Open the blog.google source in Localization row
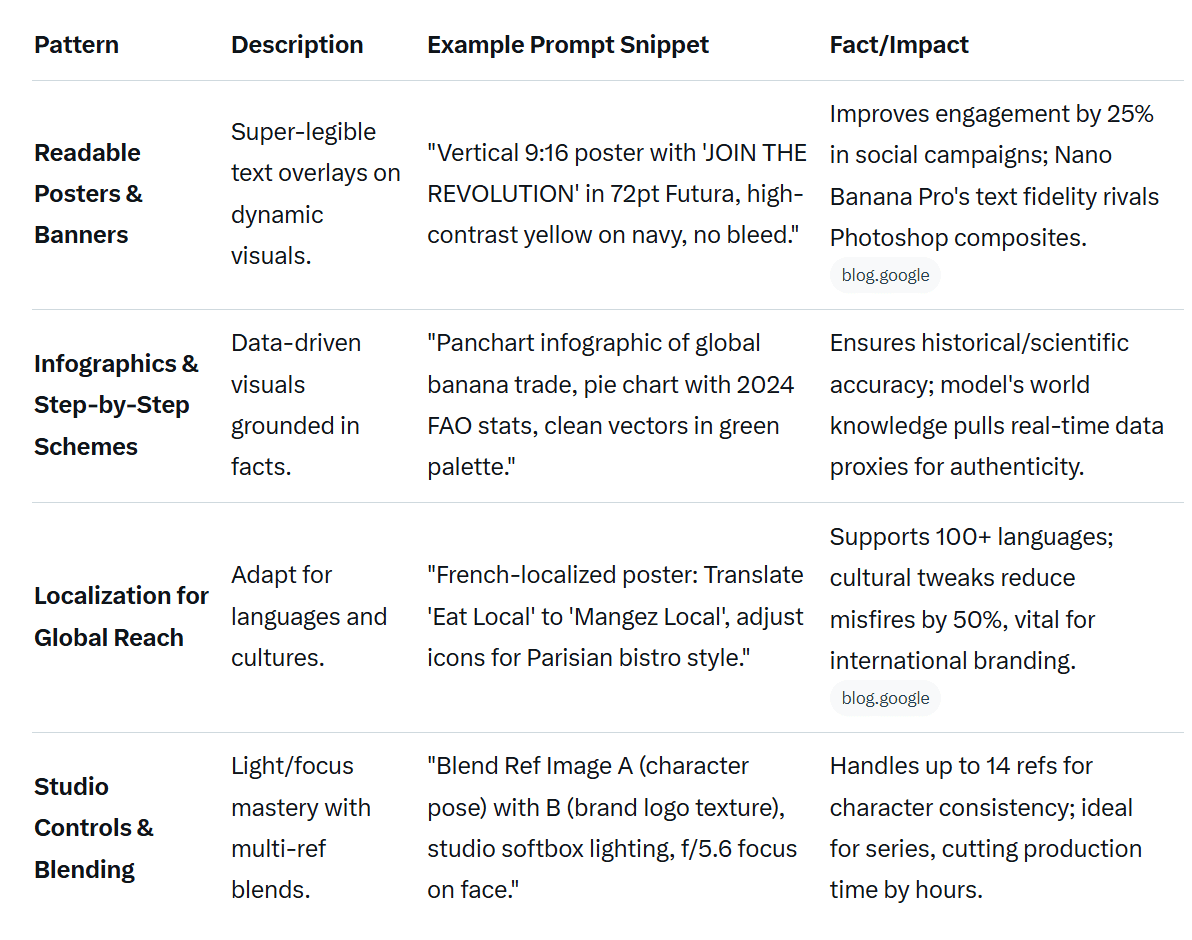 885,698
